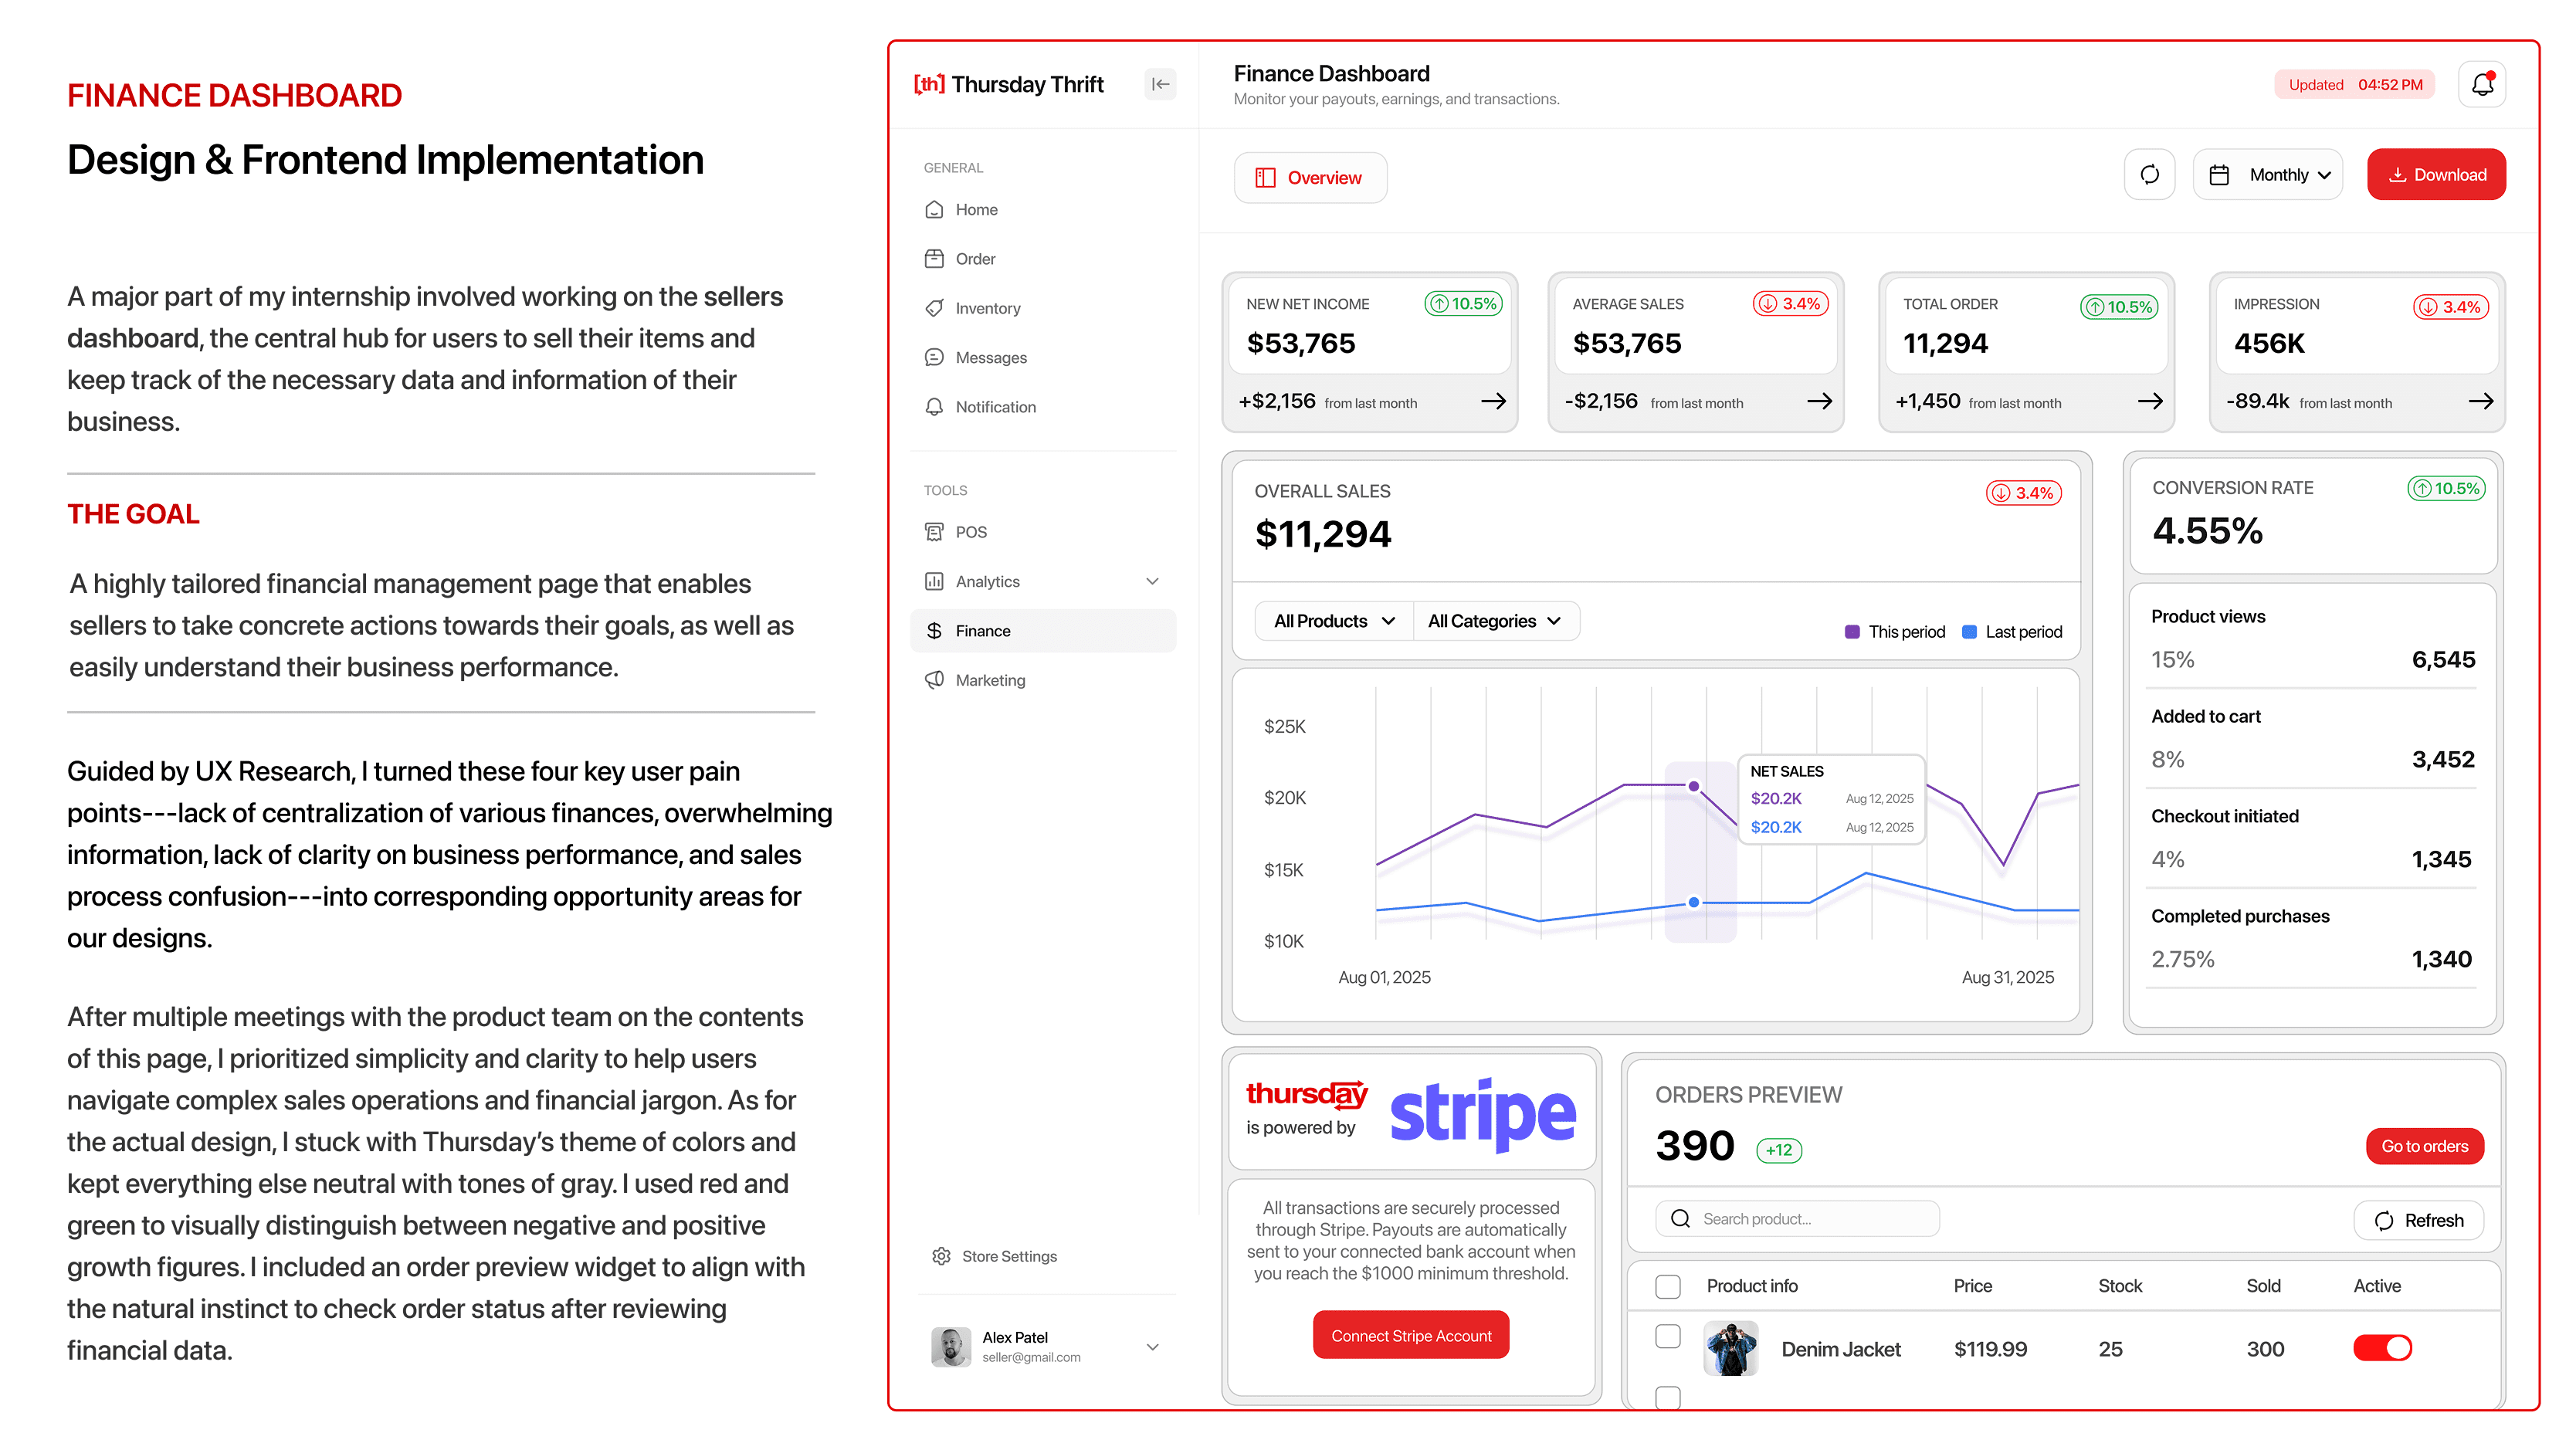Open Inventory via its tag icon
The width and height of the screenshot is (2576, 1450).
pyautogui.click(x=934, y=308)
